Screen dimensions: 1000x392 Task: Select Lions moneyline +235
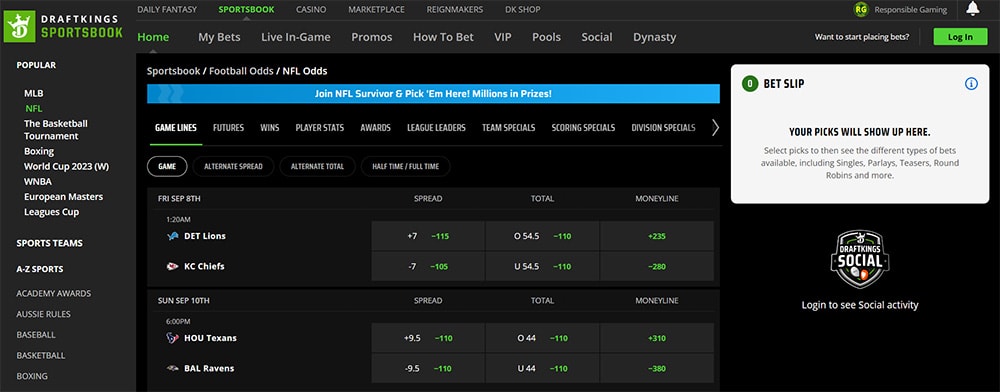(x=657, y=236)
